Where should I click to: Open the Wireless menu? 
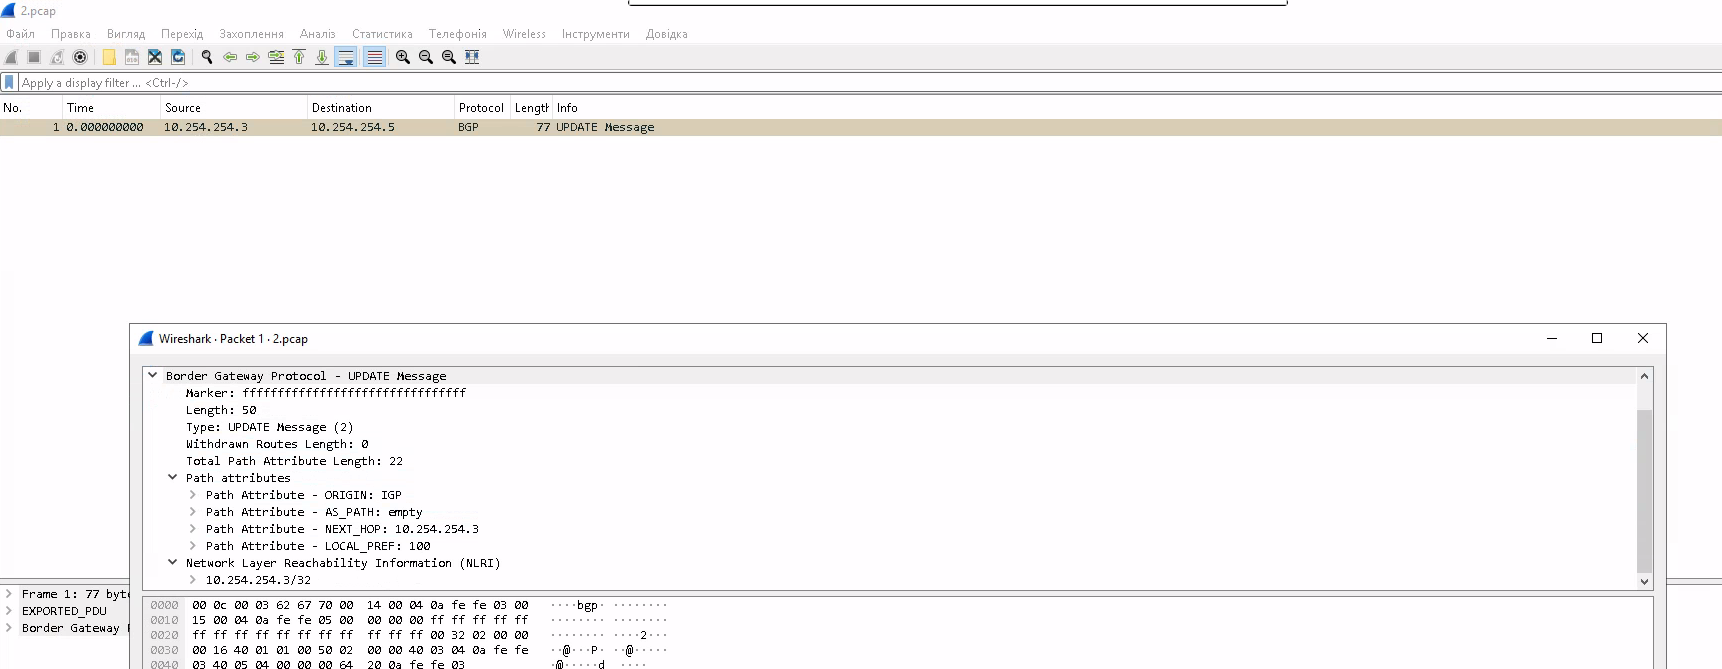coord(524,34)
